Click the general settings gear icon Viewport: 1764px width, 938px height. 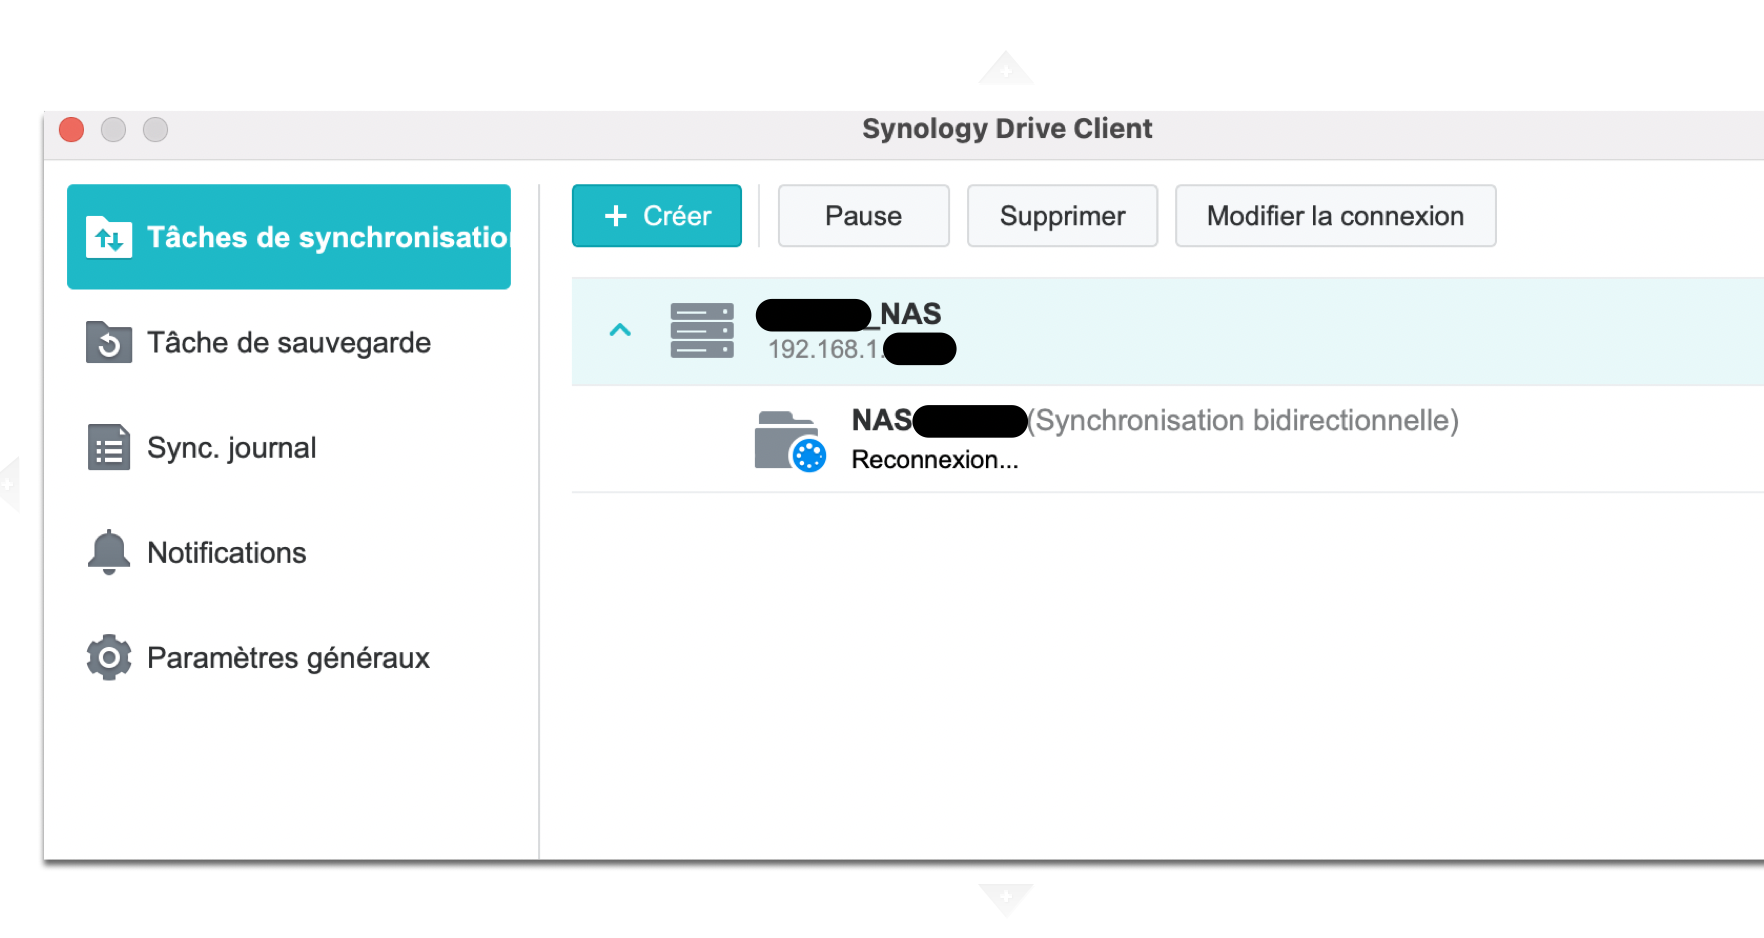click(x=109, y=658)
